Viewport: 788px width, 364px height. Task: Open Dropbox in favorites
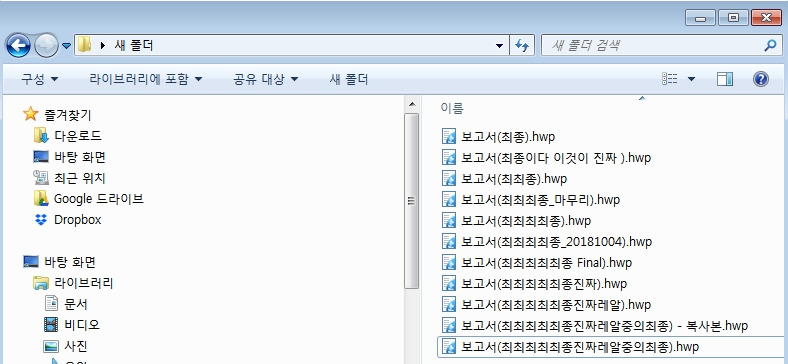(77, 220)
